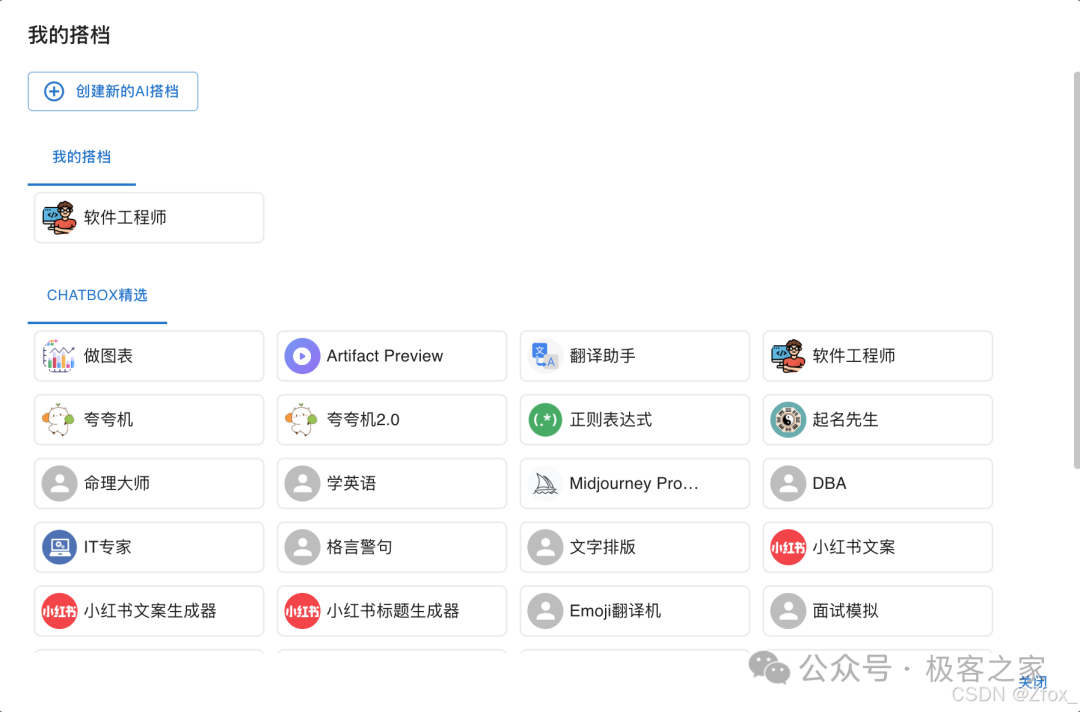Select the 软件工程师 programmer icon in CHATBOX精选

(x=877, y=356)
